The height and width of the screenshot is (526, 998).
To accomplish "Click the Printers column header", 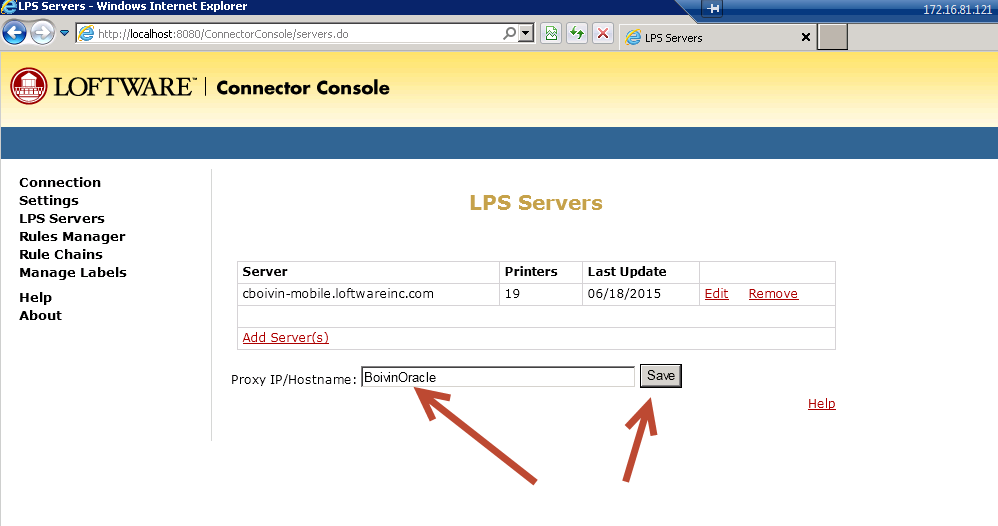I will (x=541, y=272).
